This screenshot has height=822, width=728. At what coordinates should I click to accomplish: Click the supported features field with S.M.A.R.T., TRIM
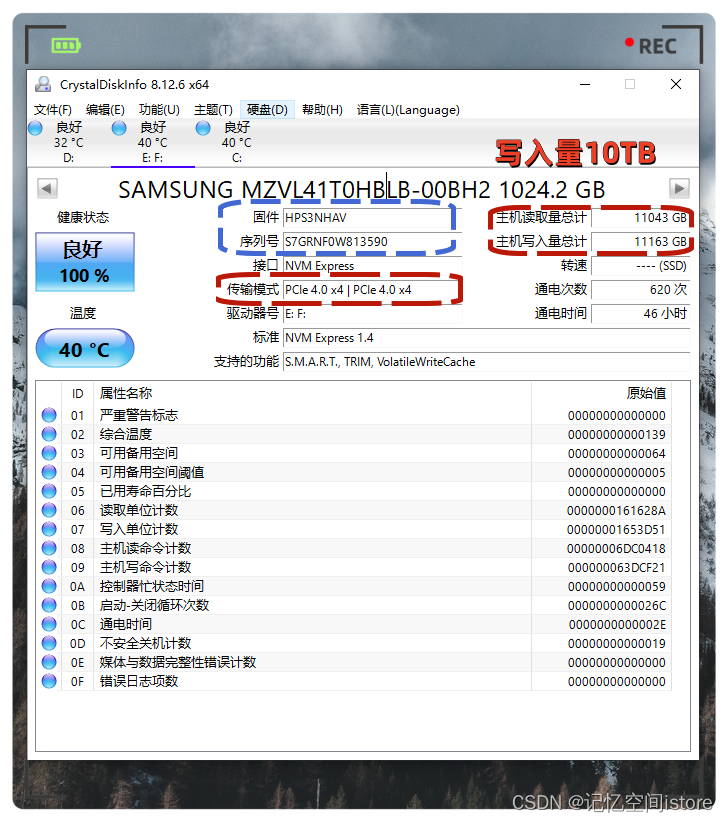click(x=486, y=362)
